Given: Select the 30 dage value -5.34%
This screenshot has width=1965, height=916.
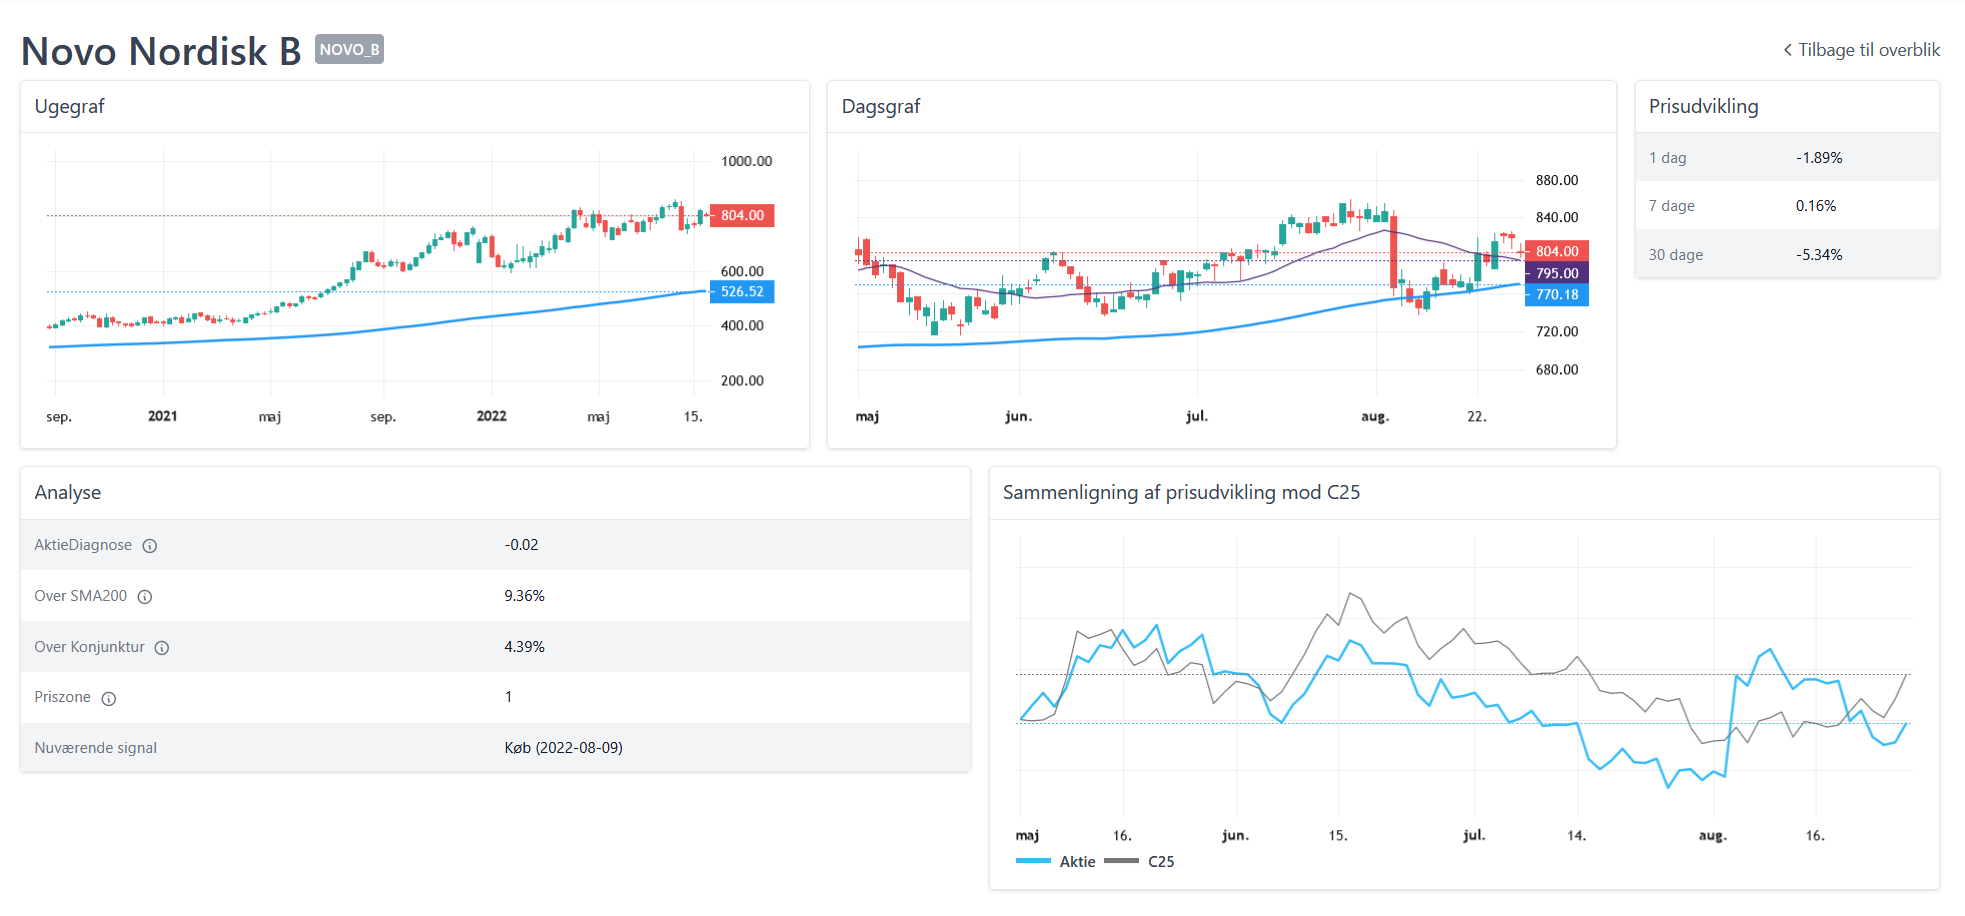Looking at the screenshot, I should tap(1818, 255).
